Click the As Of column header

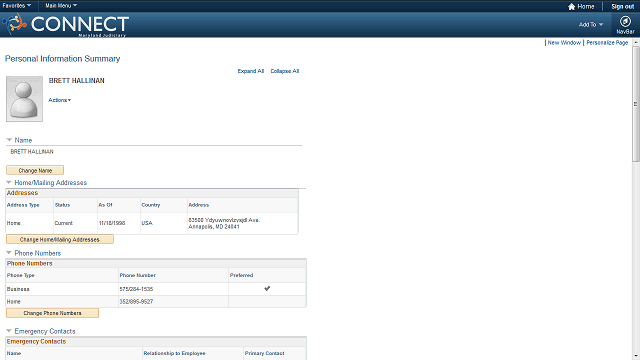click(105, 205)
